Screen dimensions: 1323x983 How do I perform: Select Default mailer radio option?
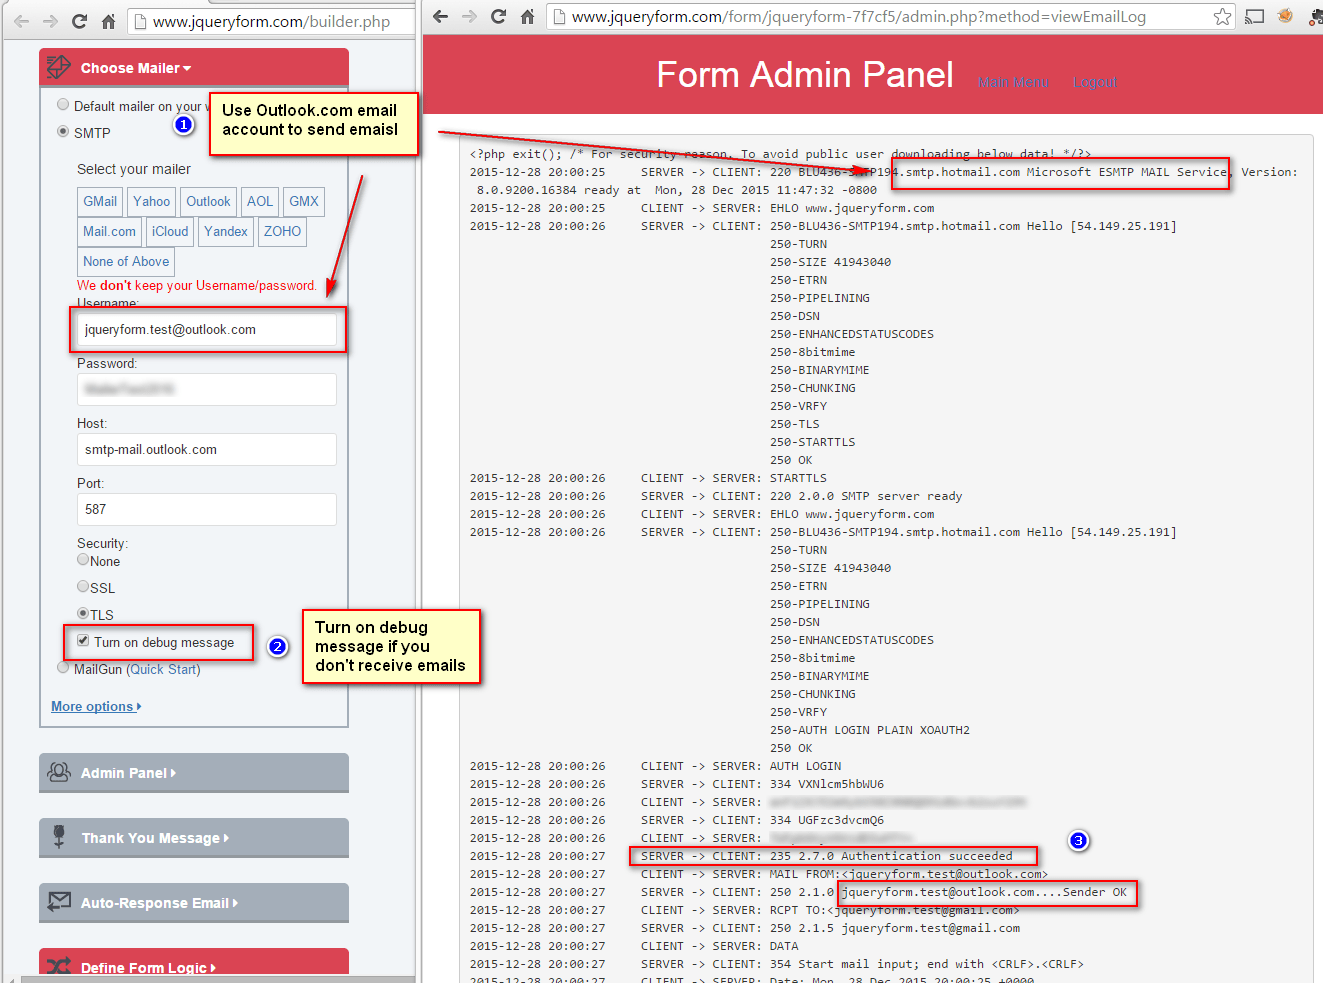[63, 105]
